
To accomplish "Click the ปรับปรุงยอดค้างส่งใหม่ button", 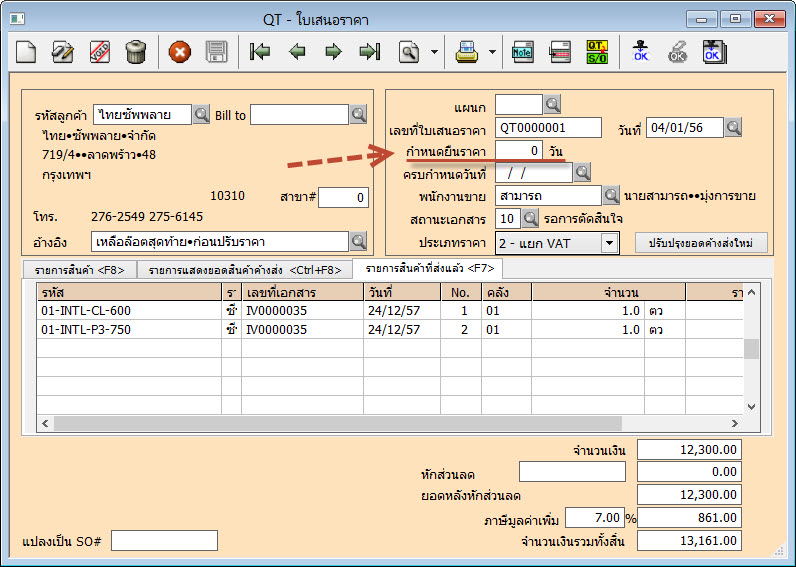I will click(700, 242).
